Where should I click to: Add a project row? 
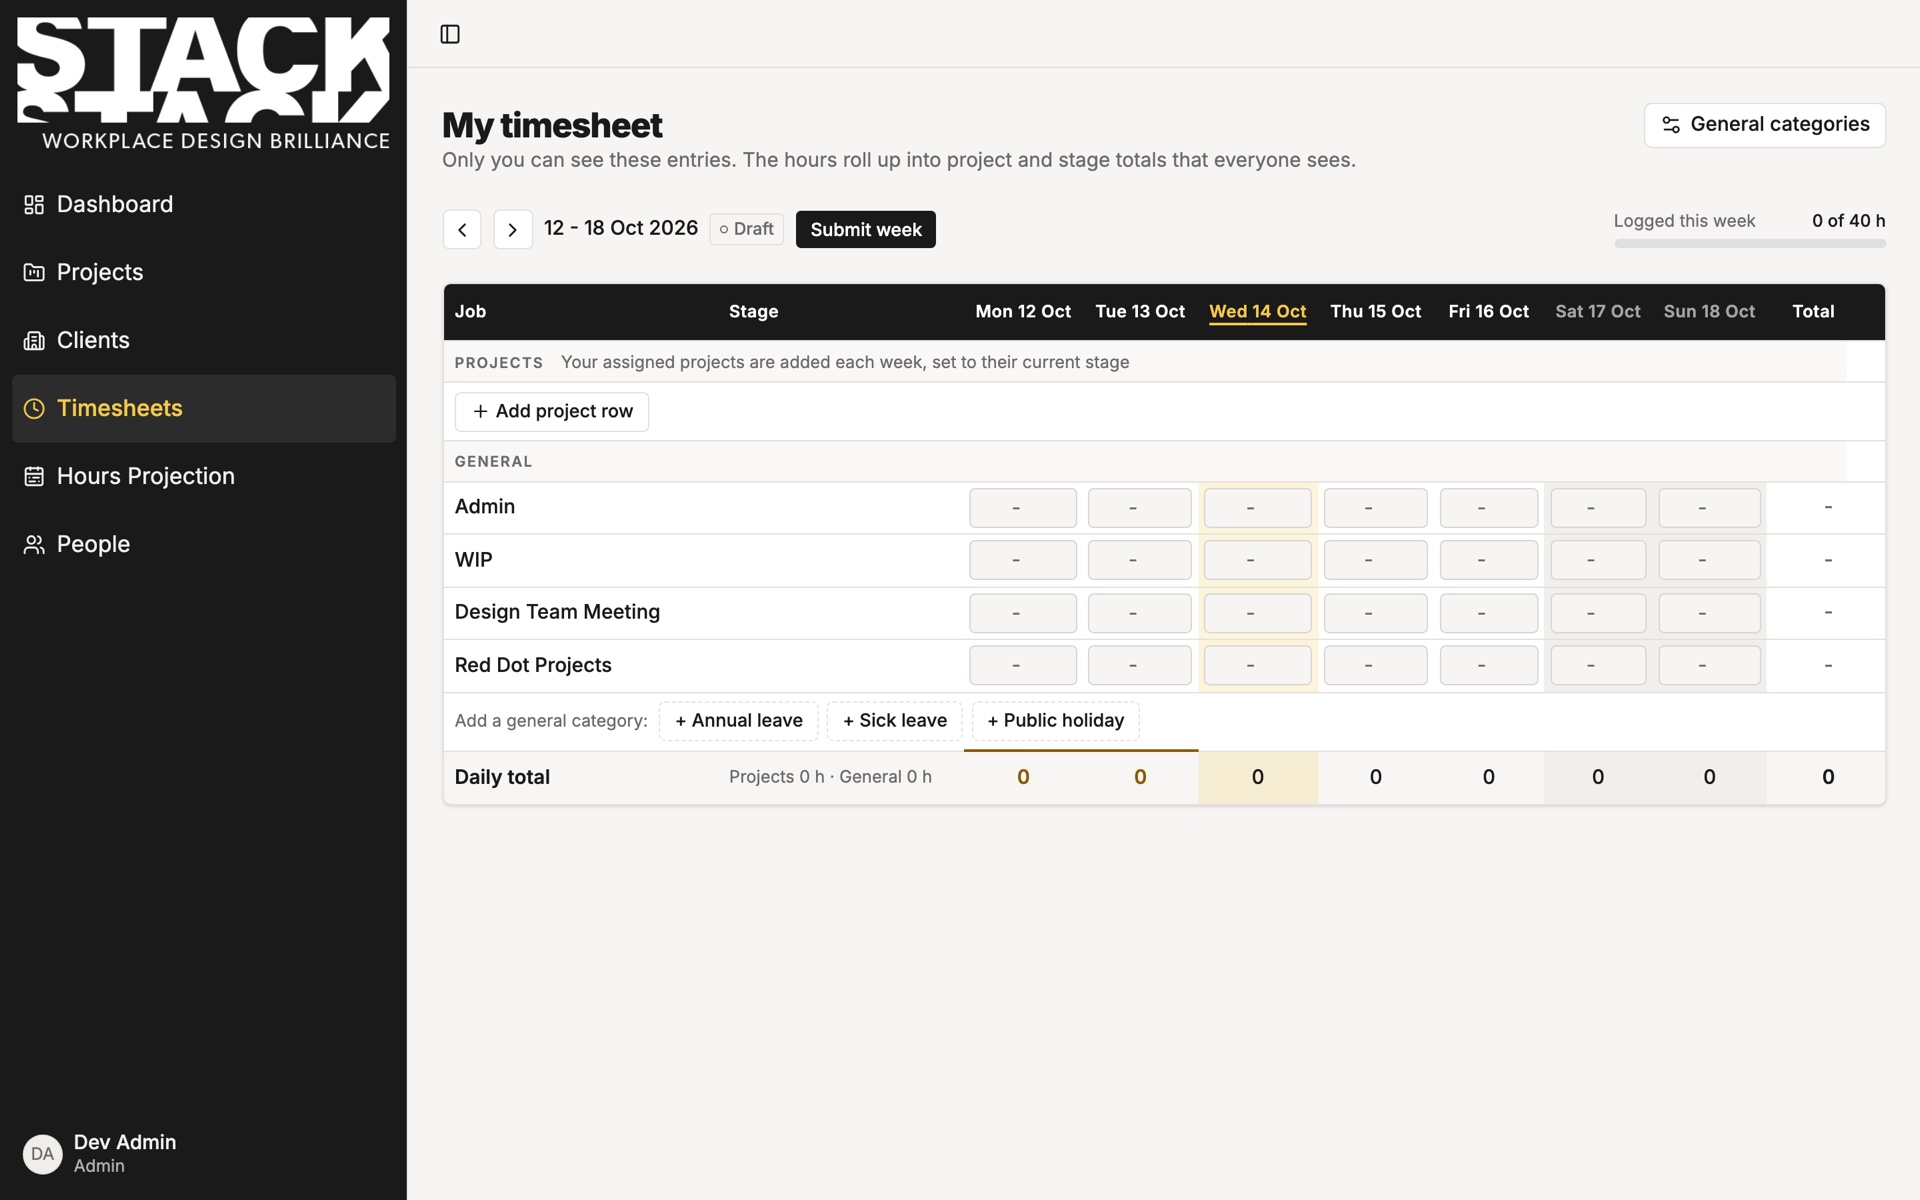[552, 412]
